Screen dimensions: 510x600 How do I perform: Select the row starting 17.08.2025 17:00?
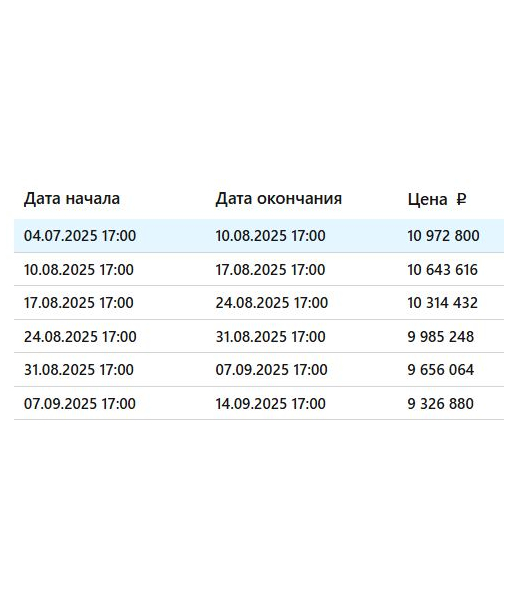tap(259, 303)
